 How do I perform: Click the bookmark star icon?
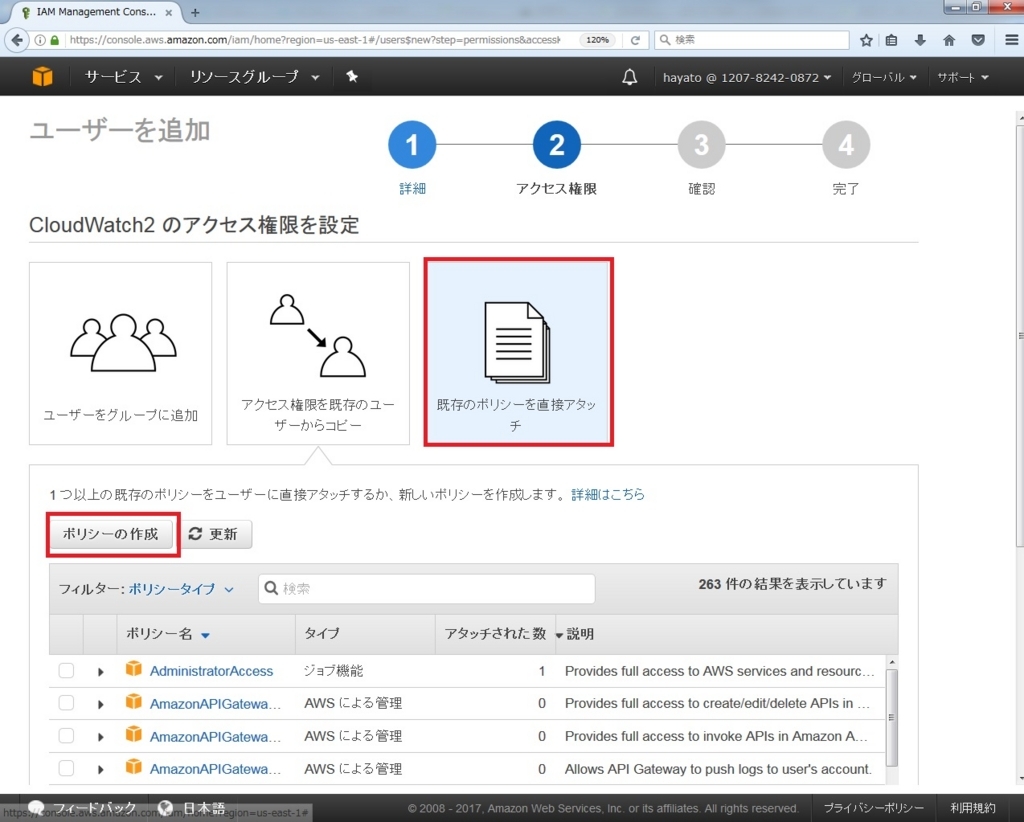(866, 40)
